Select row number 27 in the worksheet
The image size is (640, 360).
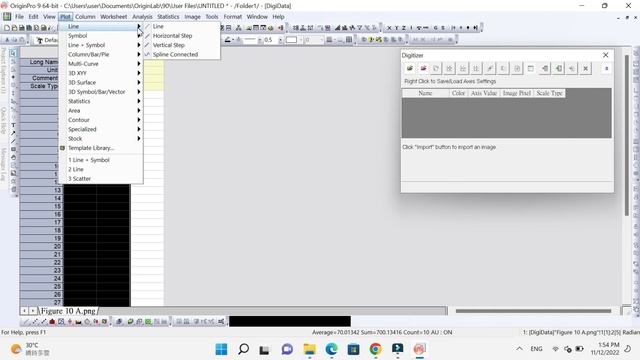[41, 302]
